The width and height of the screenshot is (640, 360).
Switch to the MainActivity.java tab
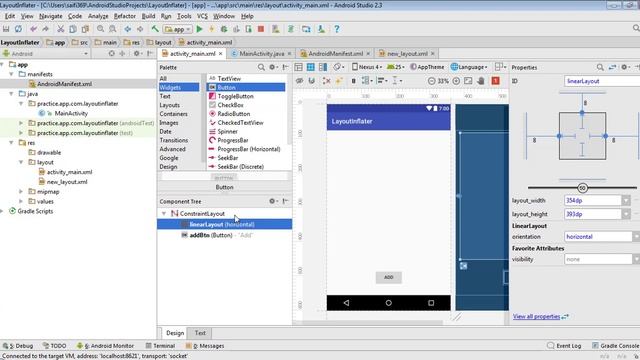(261, 53)
